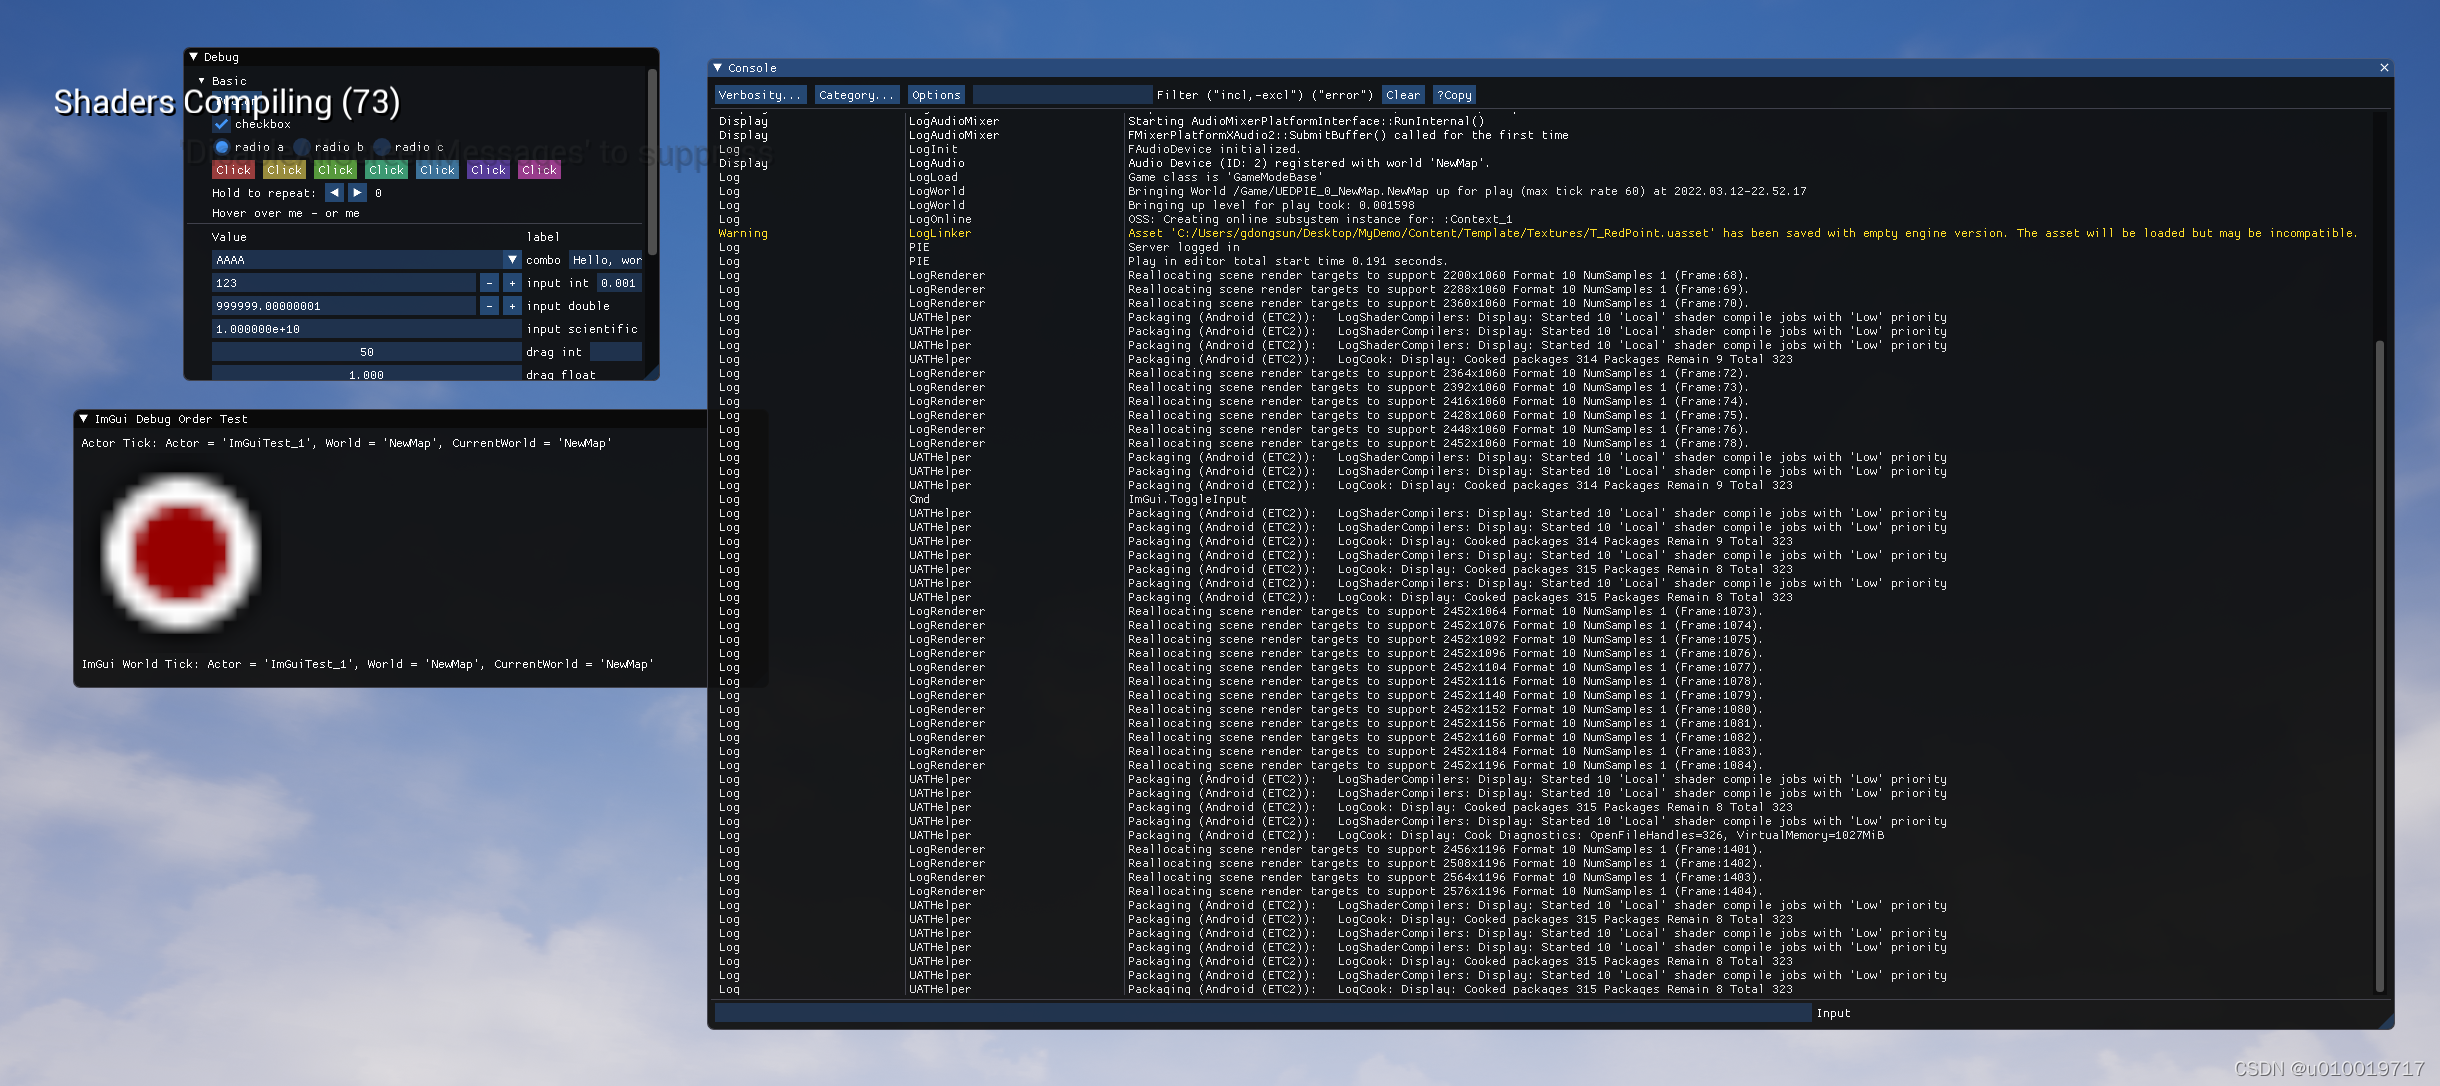Click right arrow repeat button

[x=357, y=192]
